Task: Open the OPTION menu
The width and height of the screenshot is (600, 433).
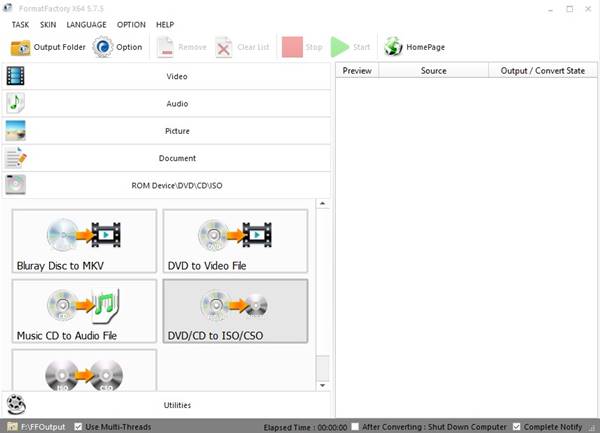Action: [131, 25]
